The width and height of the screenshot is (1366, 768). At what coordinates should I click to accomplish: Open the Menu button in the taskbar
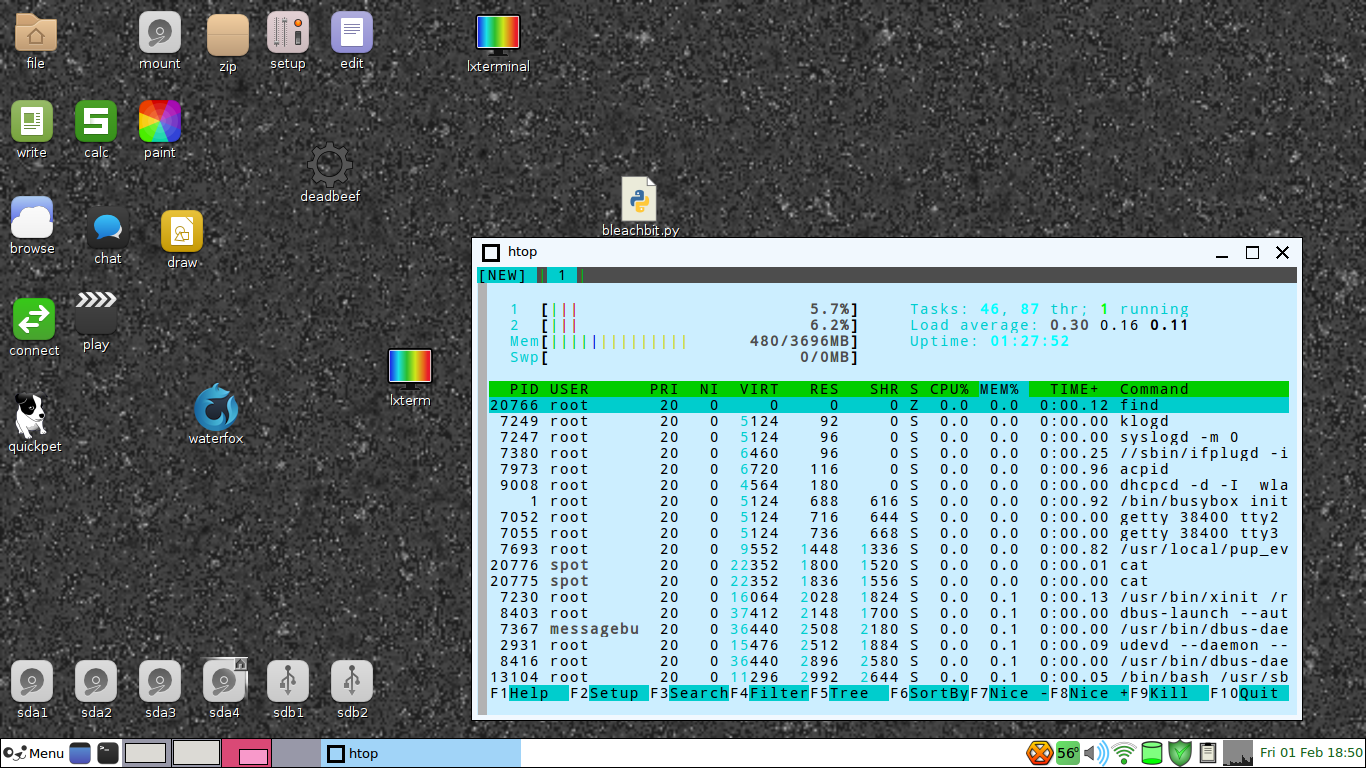coord(34,753)
